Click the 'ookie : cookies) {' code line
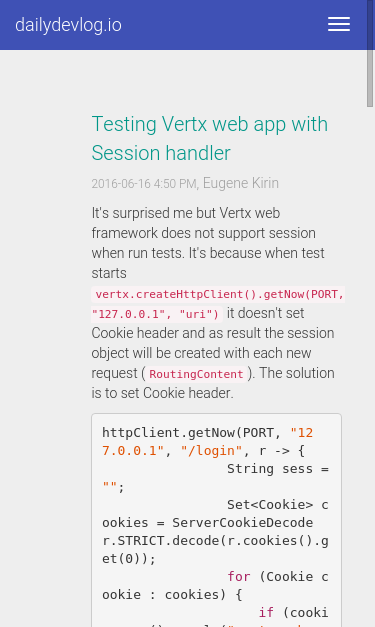This screenshot has height=627, width=375. click(172, 595)
